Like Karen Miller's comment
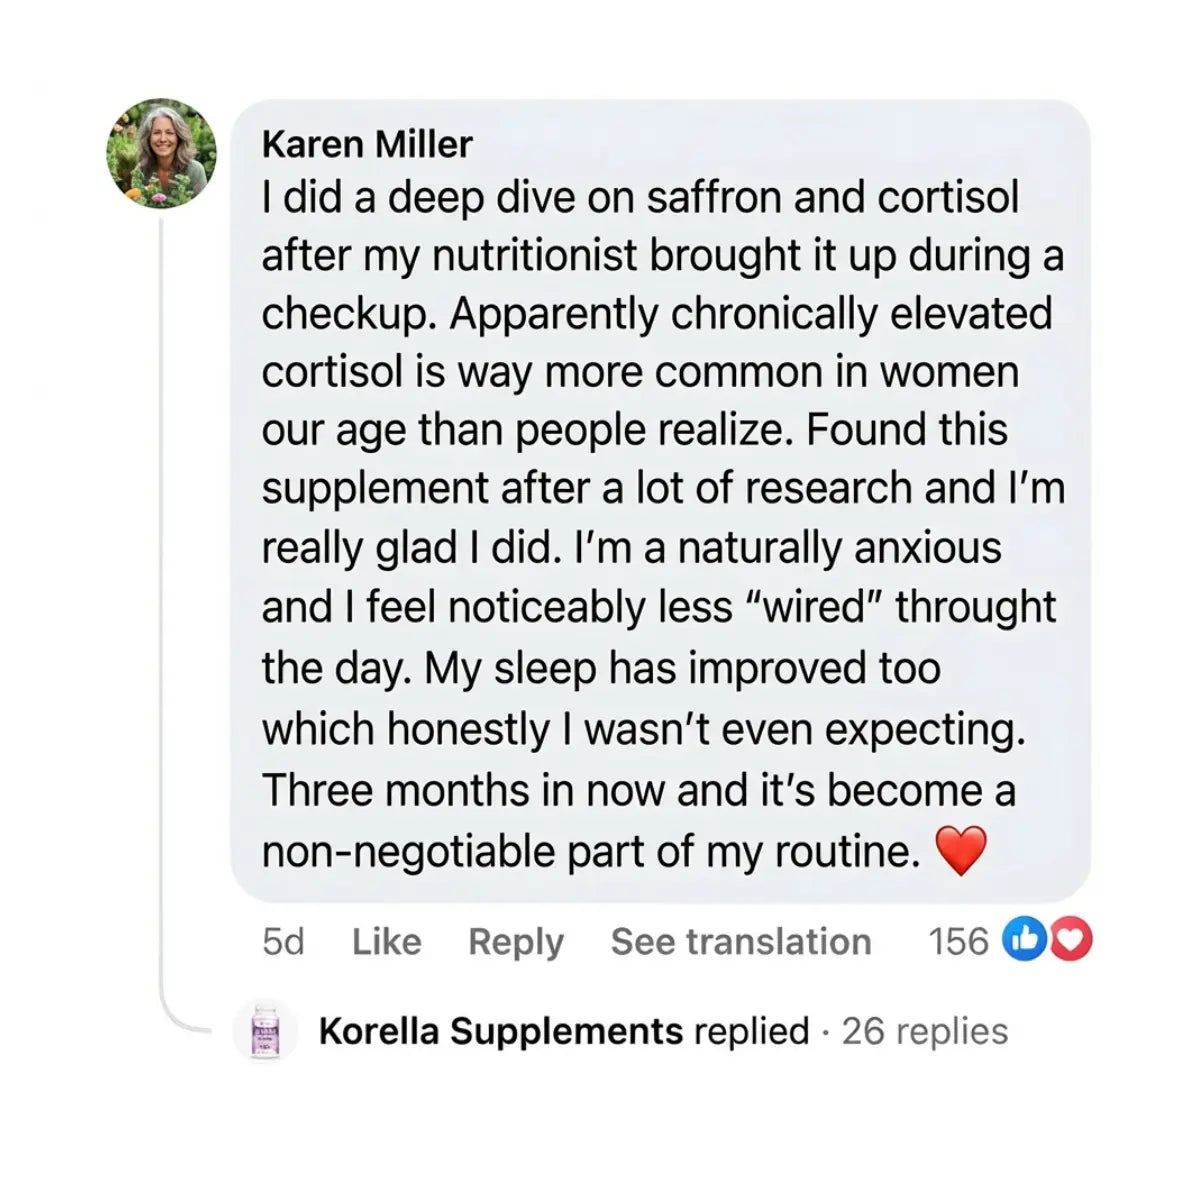The image size is (1200, 1200). pos(386,941)
